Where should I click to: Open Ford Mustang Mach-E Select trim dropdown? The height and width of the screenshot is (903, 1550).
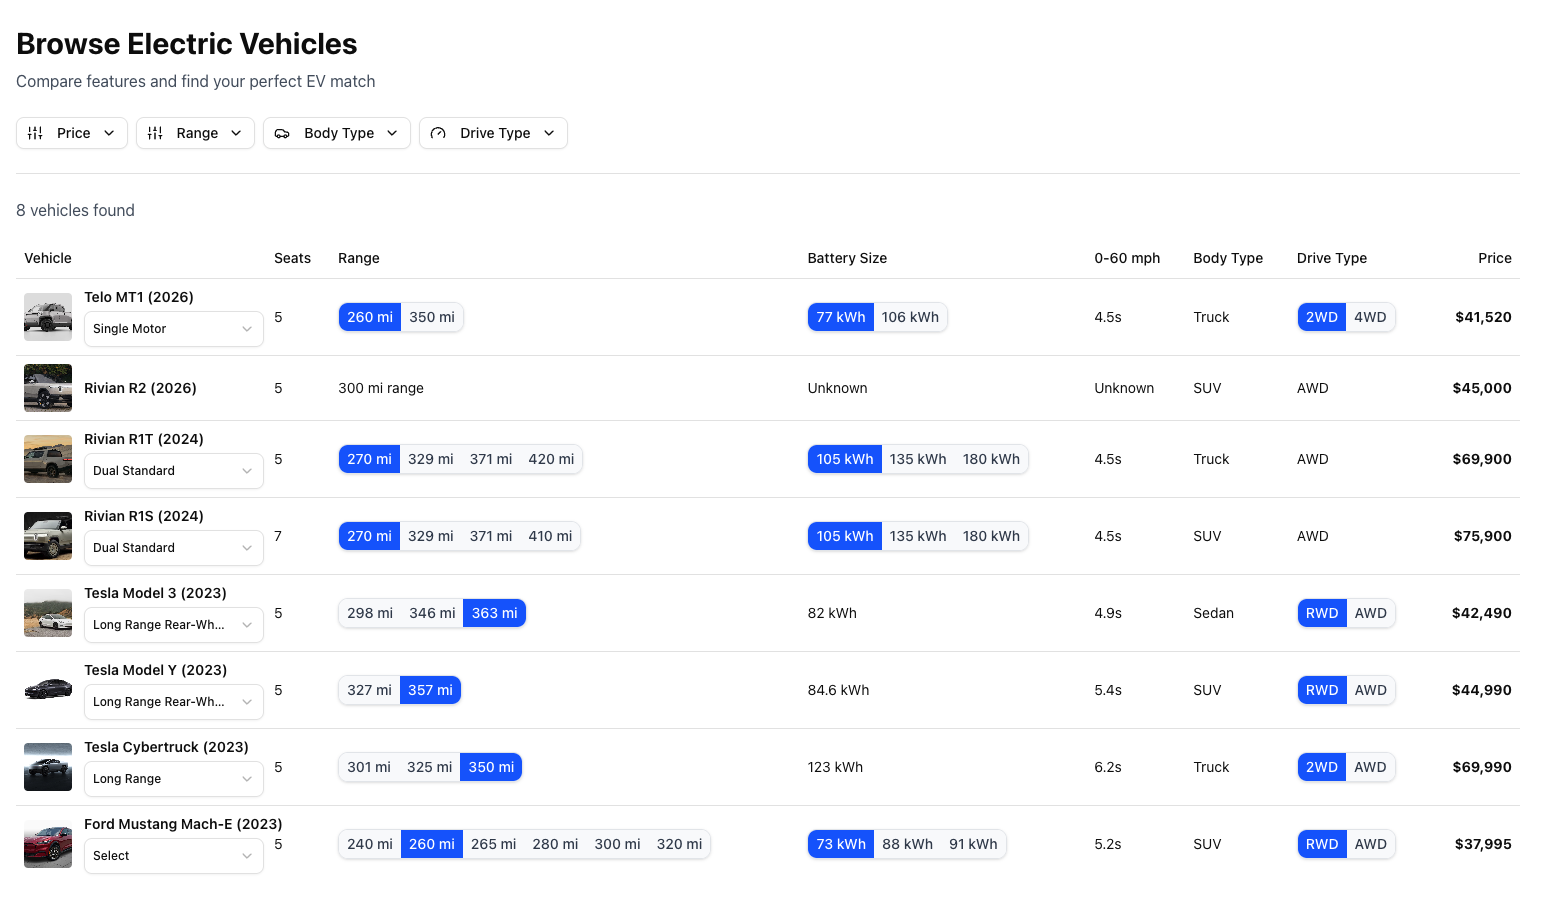click(x=174, y=856)
